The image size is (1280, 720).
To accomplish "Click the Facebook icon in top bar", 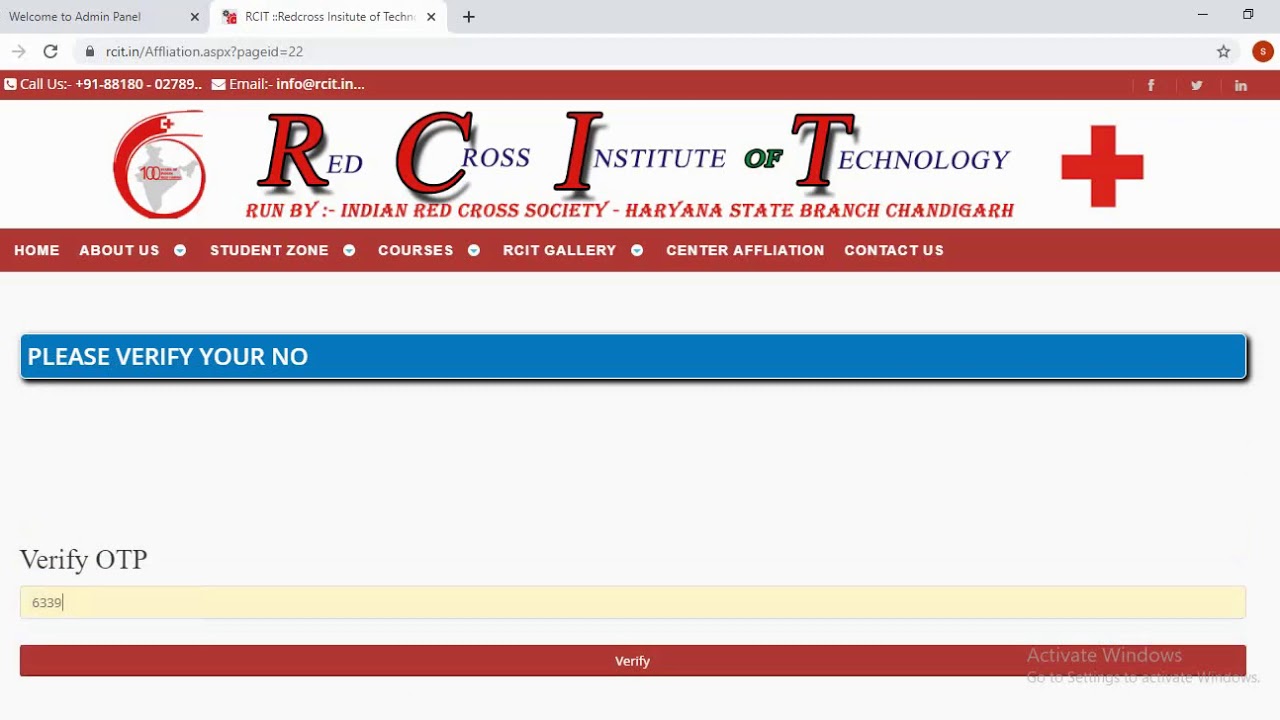I will point(1151,85).
